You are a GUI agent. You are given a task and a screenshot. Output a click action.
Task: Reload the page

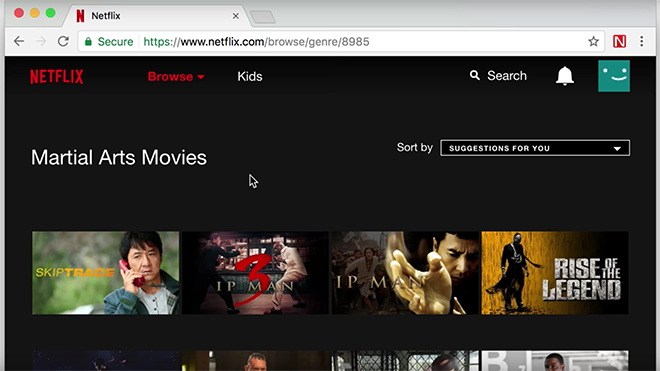(63, 41)
